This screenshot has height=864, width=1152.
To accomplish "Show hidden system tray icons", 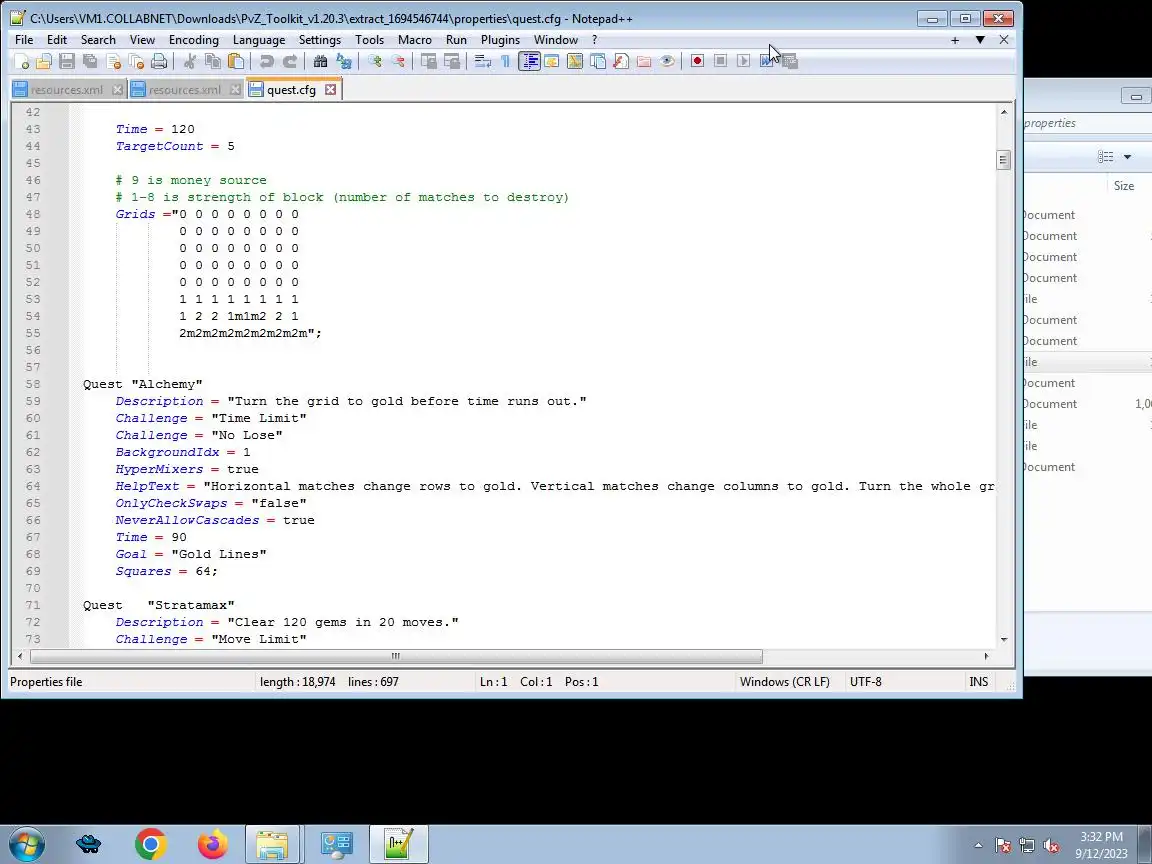I will [978, 845].
